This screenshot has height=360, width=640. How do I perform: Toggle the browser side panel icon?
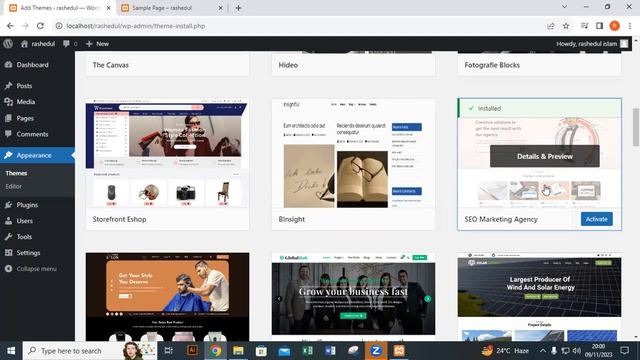click(599, 26)
